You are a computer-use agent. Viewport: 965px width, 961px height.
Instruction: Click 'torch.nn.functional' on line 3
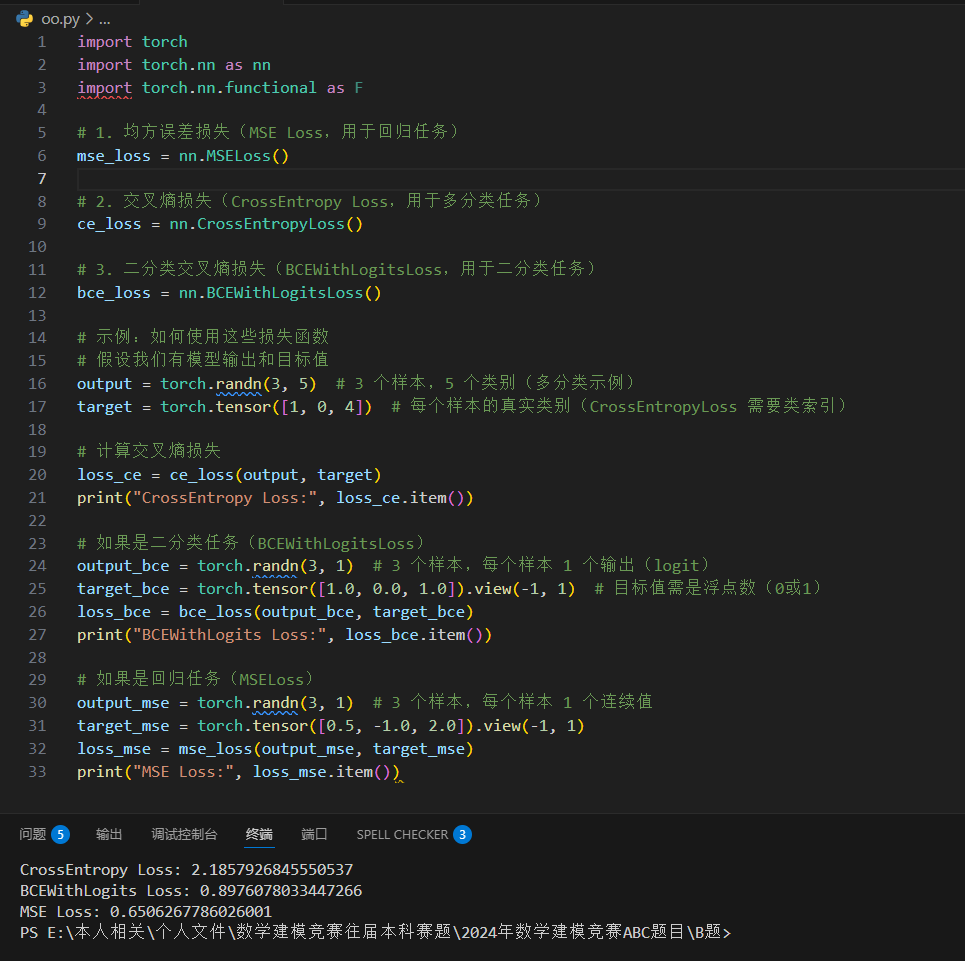point(229,88)
